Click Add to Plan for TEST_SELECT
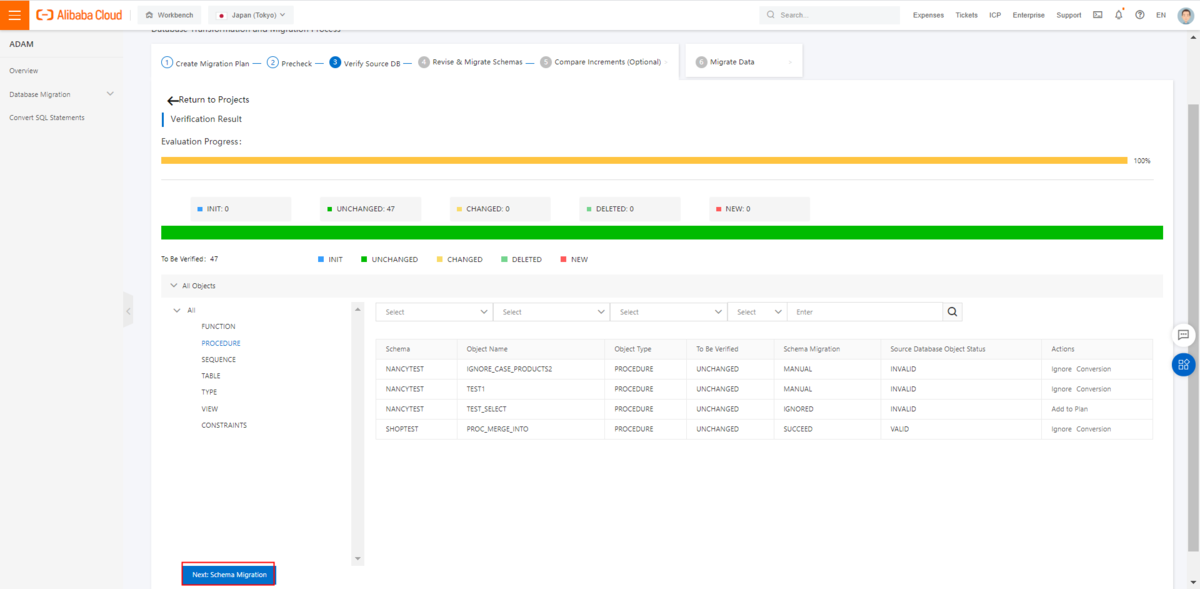Screen dimensions: 1200x589 [1069, 409]
